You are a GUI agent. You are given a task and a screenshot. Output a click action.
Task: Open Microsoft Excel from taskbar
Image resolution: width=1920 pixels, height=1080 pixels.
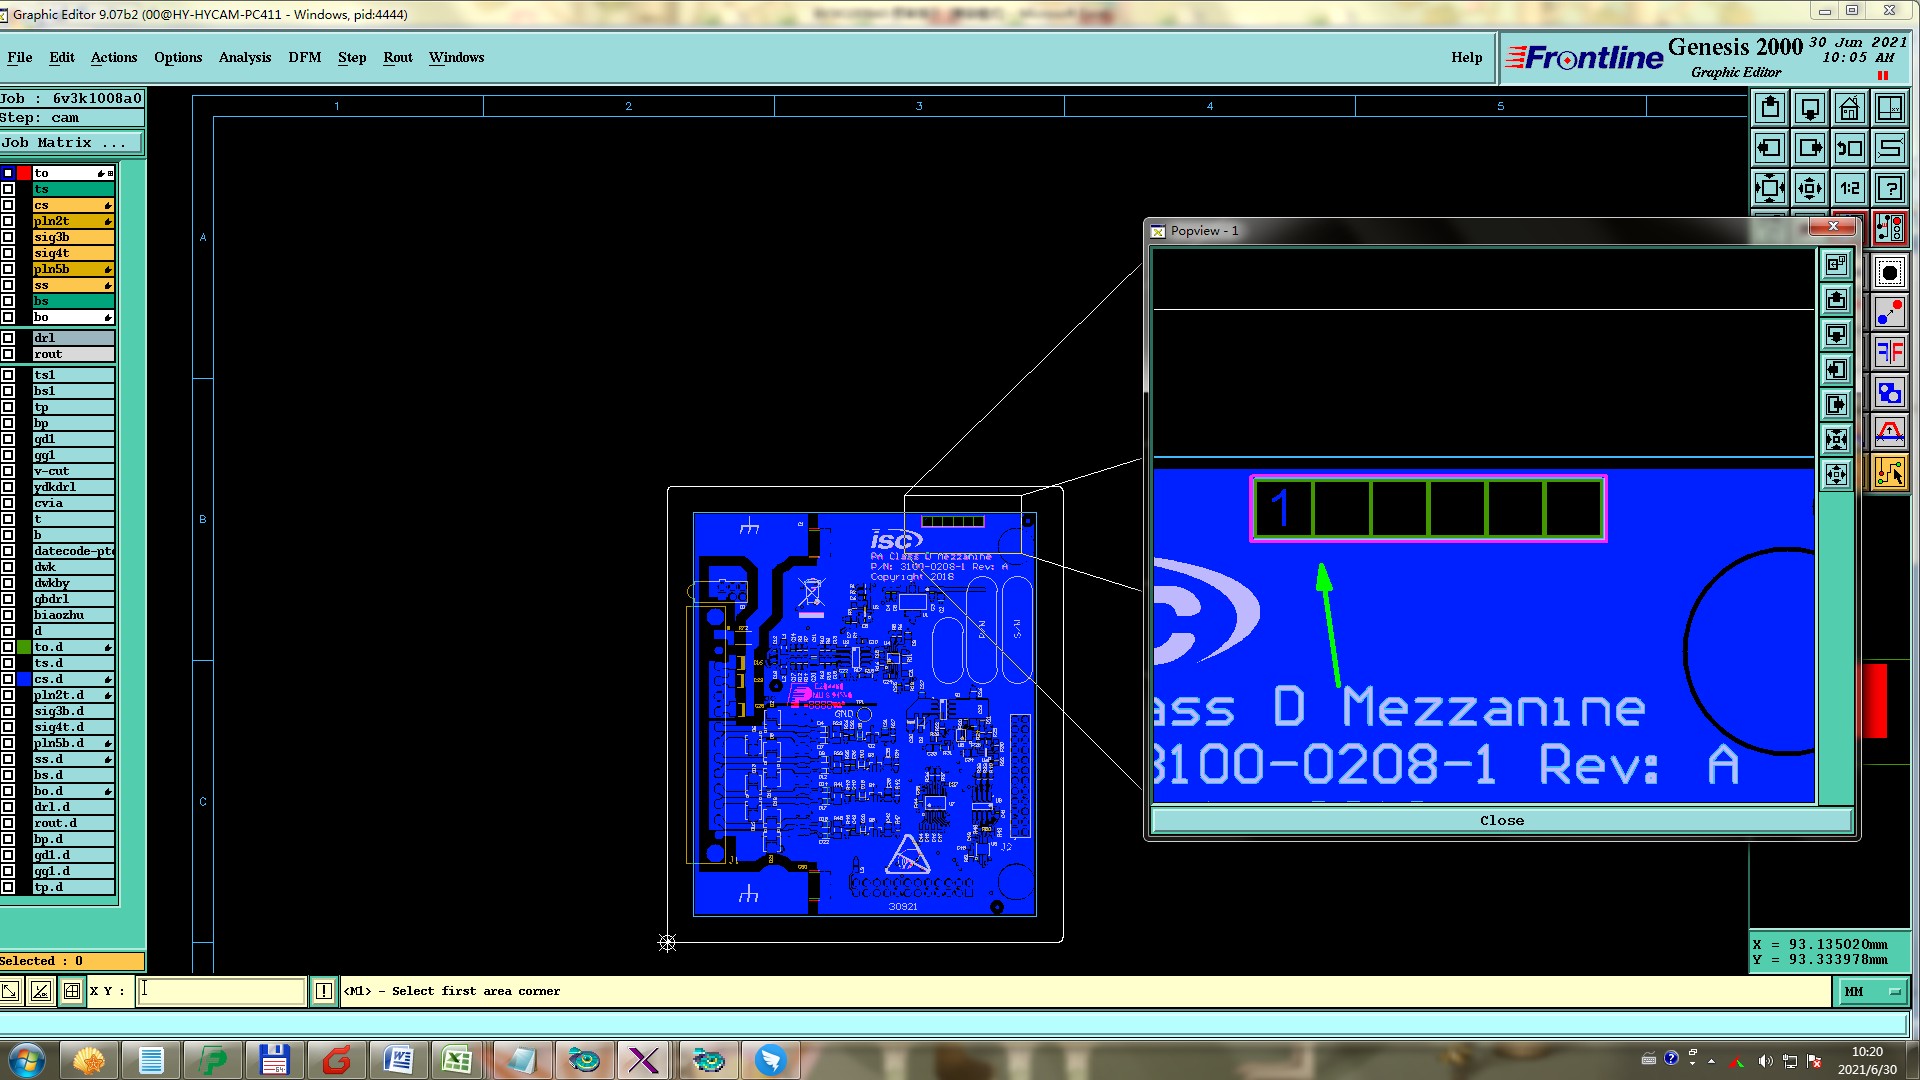458,1060
